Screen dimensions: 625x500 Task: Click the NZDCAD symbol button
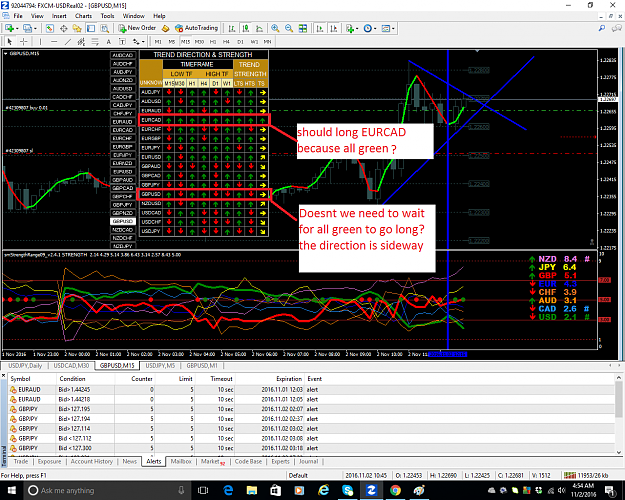tap(123, 230)
